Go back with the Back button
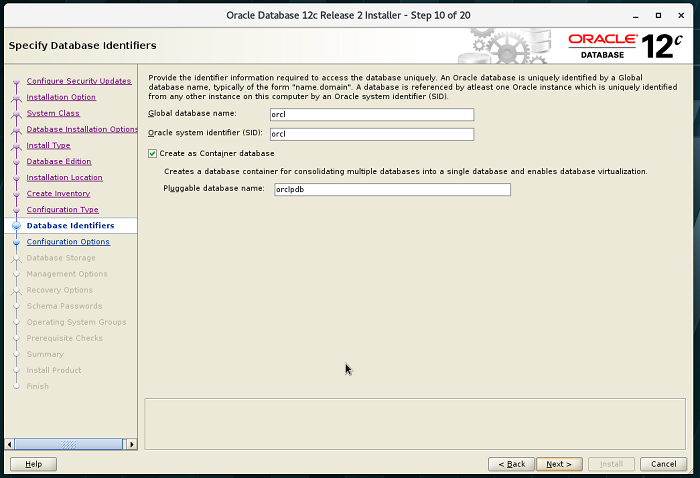 coord(508,464)
